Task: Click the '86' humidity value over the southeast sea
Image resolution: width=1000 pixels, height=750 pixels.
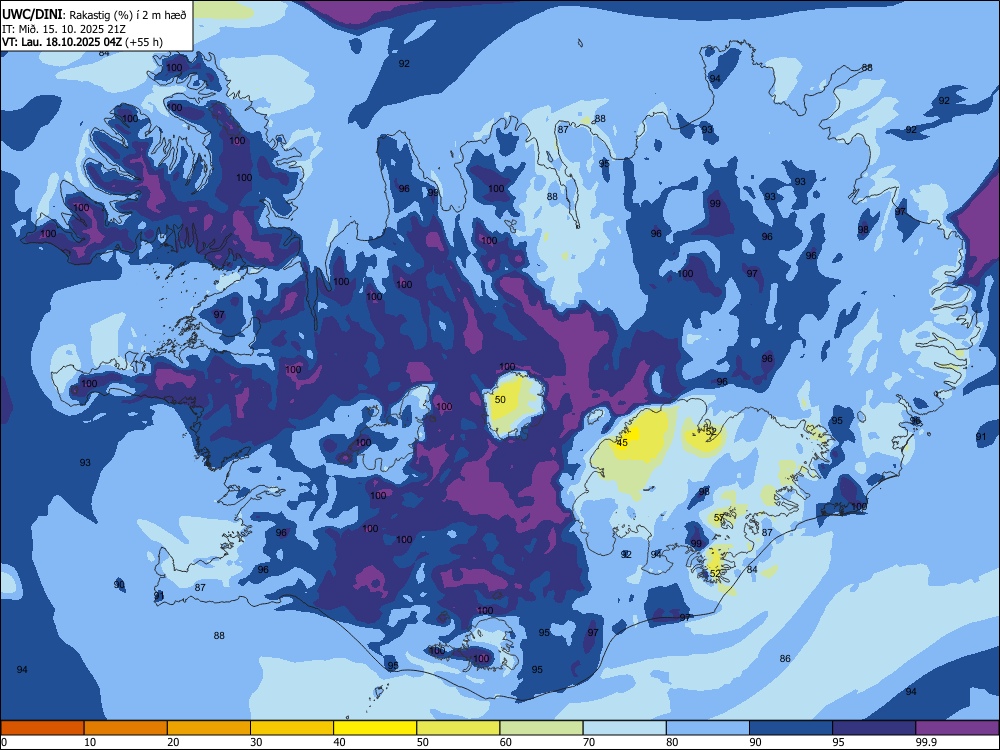Action: (785, 658)
